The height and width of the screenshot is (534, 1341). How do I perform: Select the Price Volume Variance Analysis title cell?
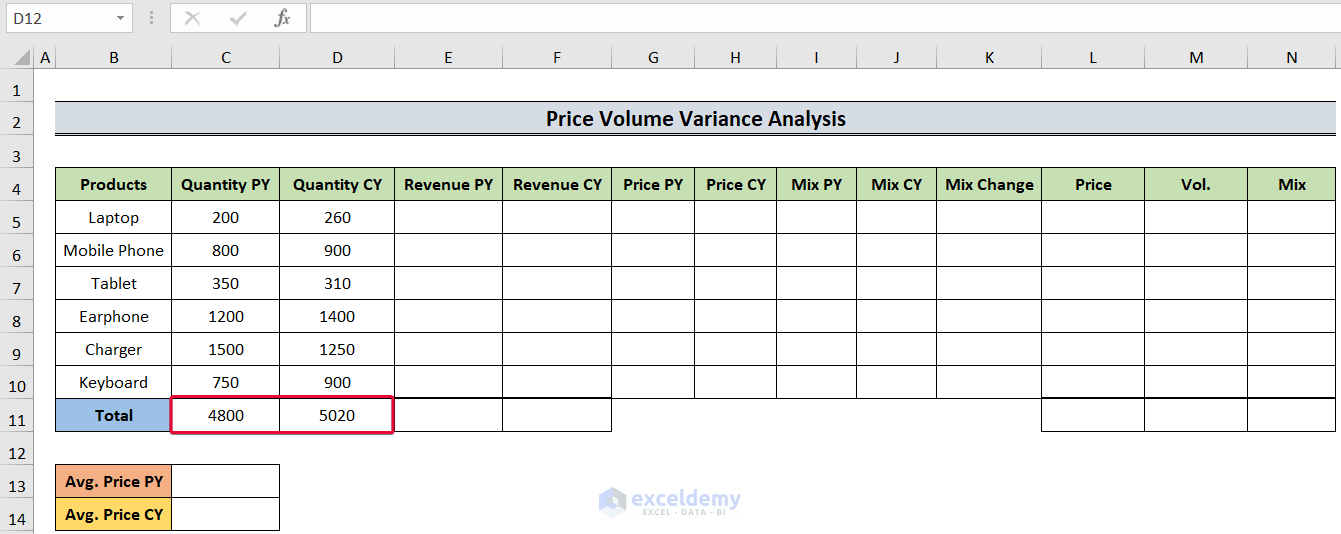coord(695,119)
